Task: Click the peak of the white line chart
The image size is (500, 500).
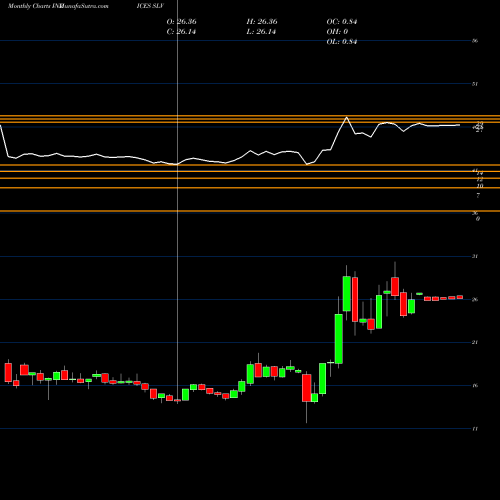Action: (347, 117)
